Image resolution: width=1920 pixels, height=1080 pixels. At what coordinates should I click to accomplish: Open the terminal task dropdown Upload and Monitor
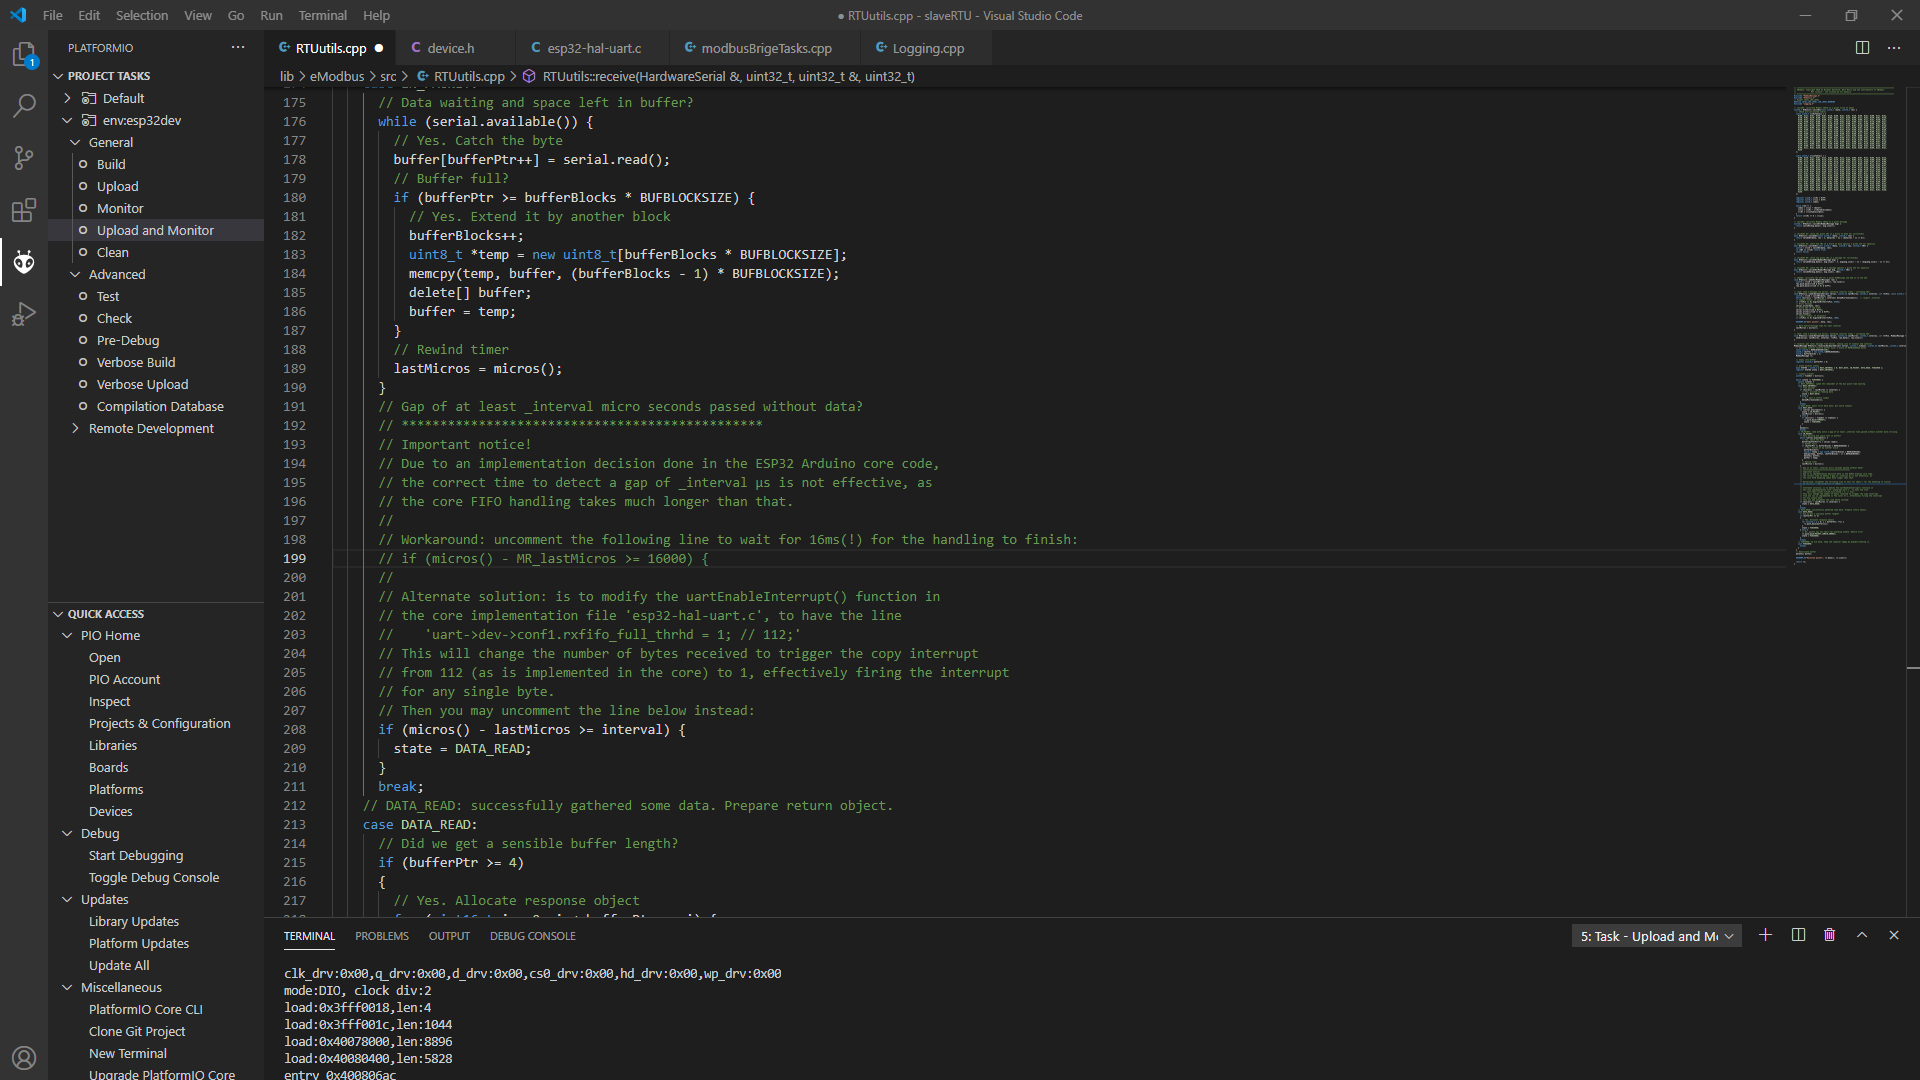tap(1655, 936)
